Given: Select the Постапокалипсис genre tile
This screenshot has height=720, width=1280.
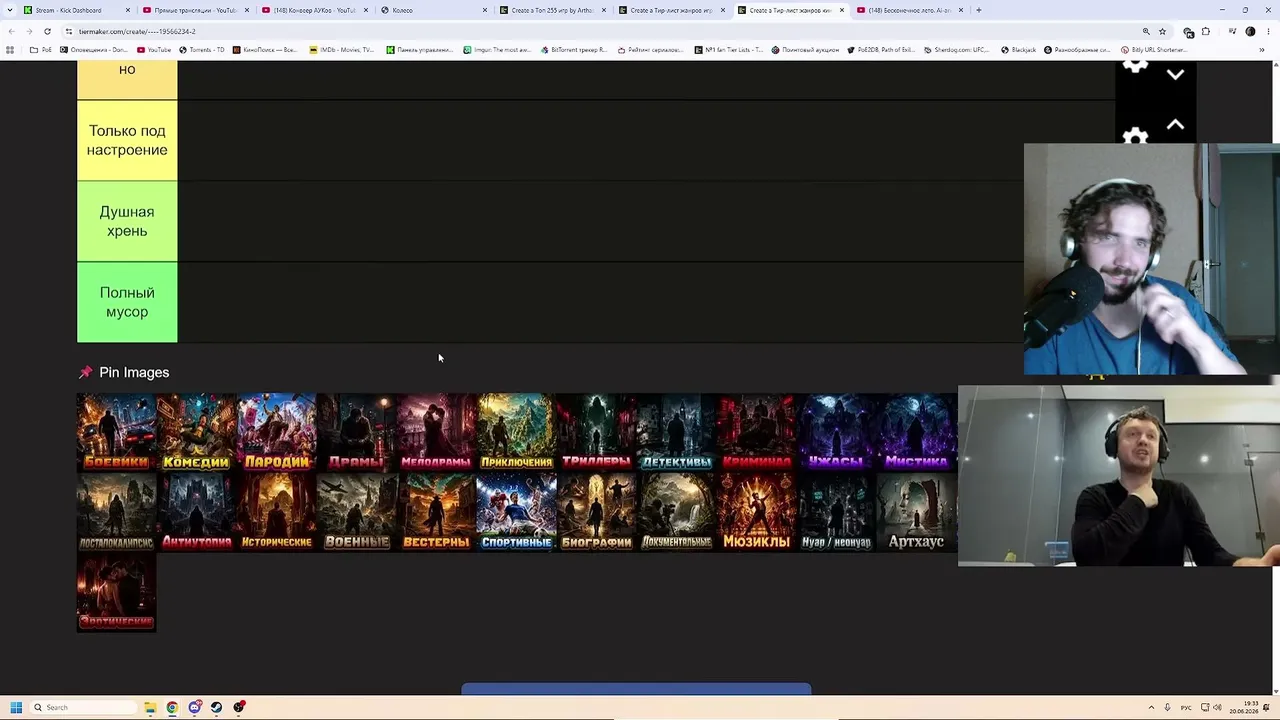Looking at the screenshot, I should [117, 512].
